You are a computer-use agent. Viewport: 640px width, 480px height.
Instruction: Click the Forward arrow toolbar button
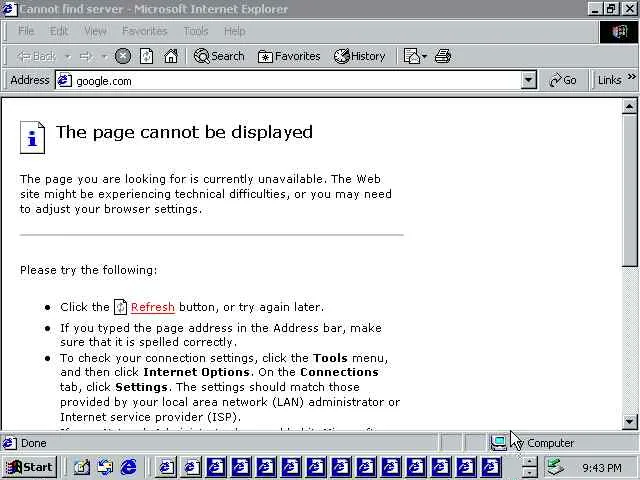[86, 56]
